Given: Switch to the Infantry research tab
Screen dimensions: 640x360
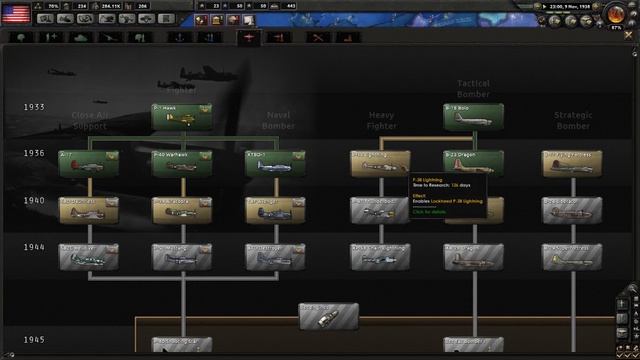Looking at the screenshot, I should [21, 38].
